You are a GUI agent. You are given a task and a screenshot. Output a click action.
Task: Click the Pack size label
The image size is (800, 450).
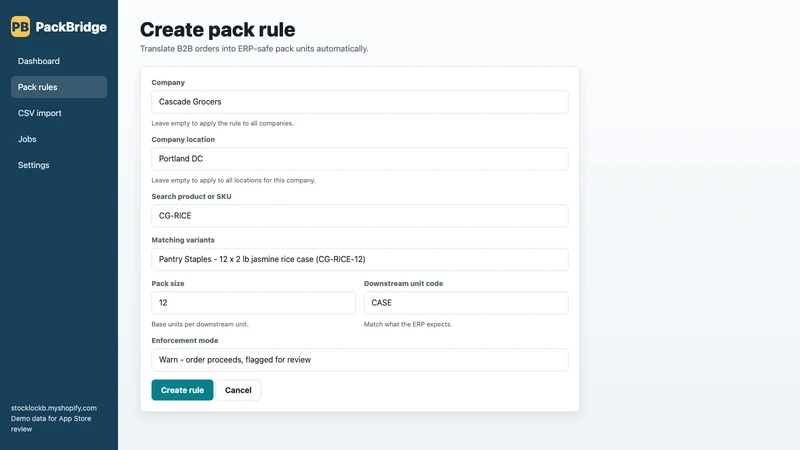(x=168, y=284)
